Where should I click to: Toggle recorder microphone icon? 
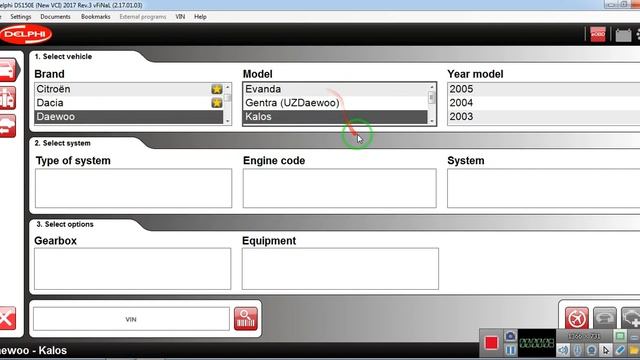pos(578,350)
